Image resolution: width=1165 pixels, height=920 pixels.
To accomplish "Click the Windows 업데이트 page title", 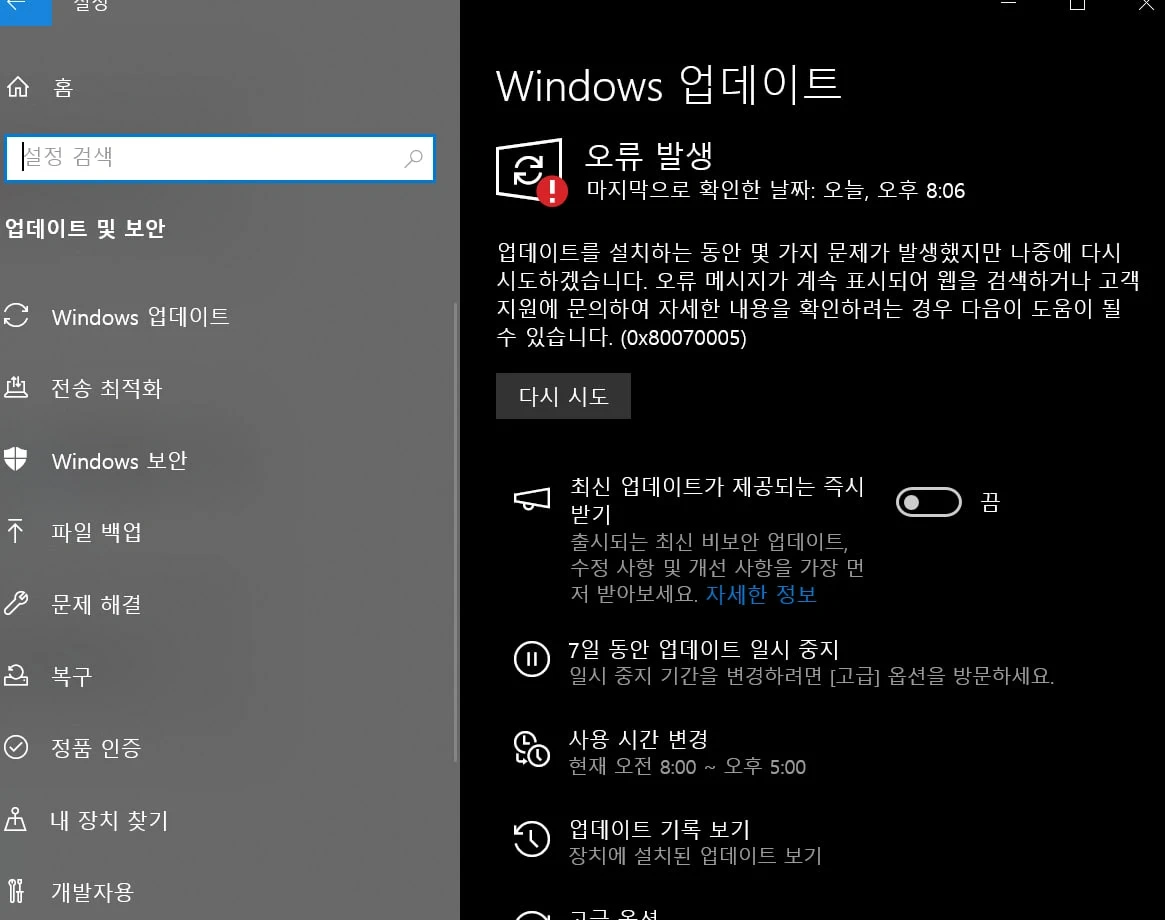I will 668,84.
